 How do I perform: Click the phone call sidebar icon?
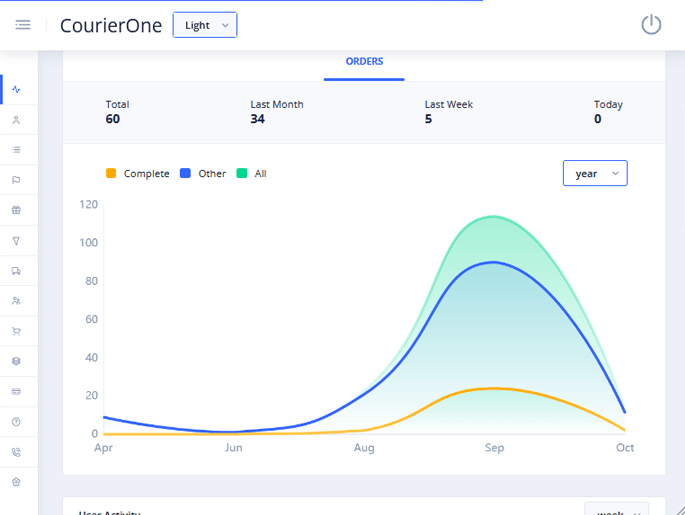pos(16,452)
